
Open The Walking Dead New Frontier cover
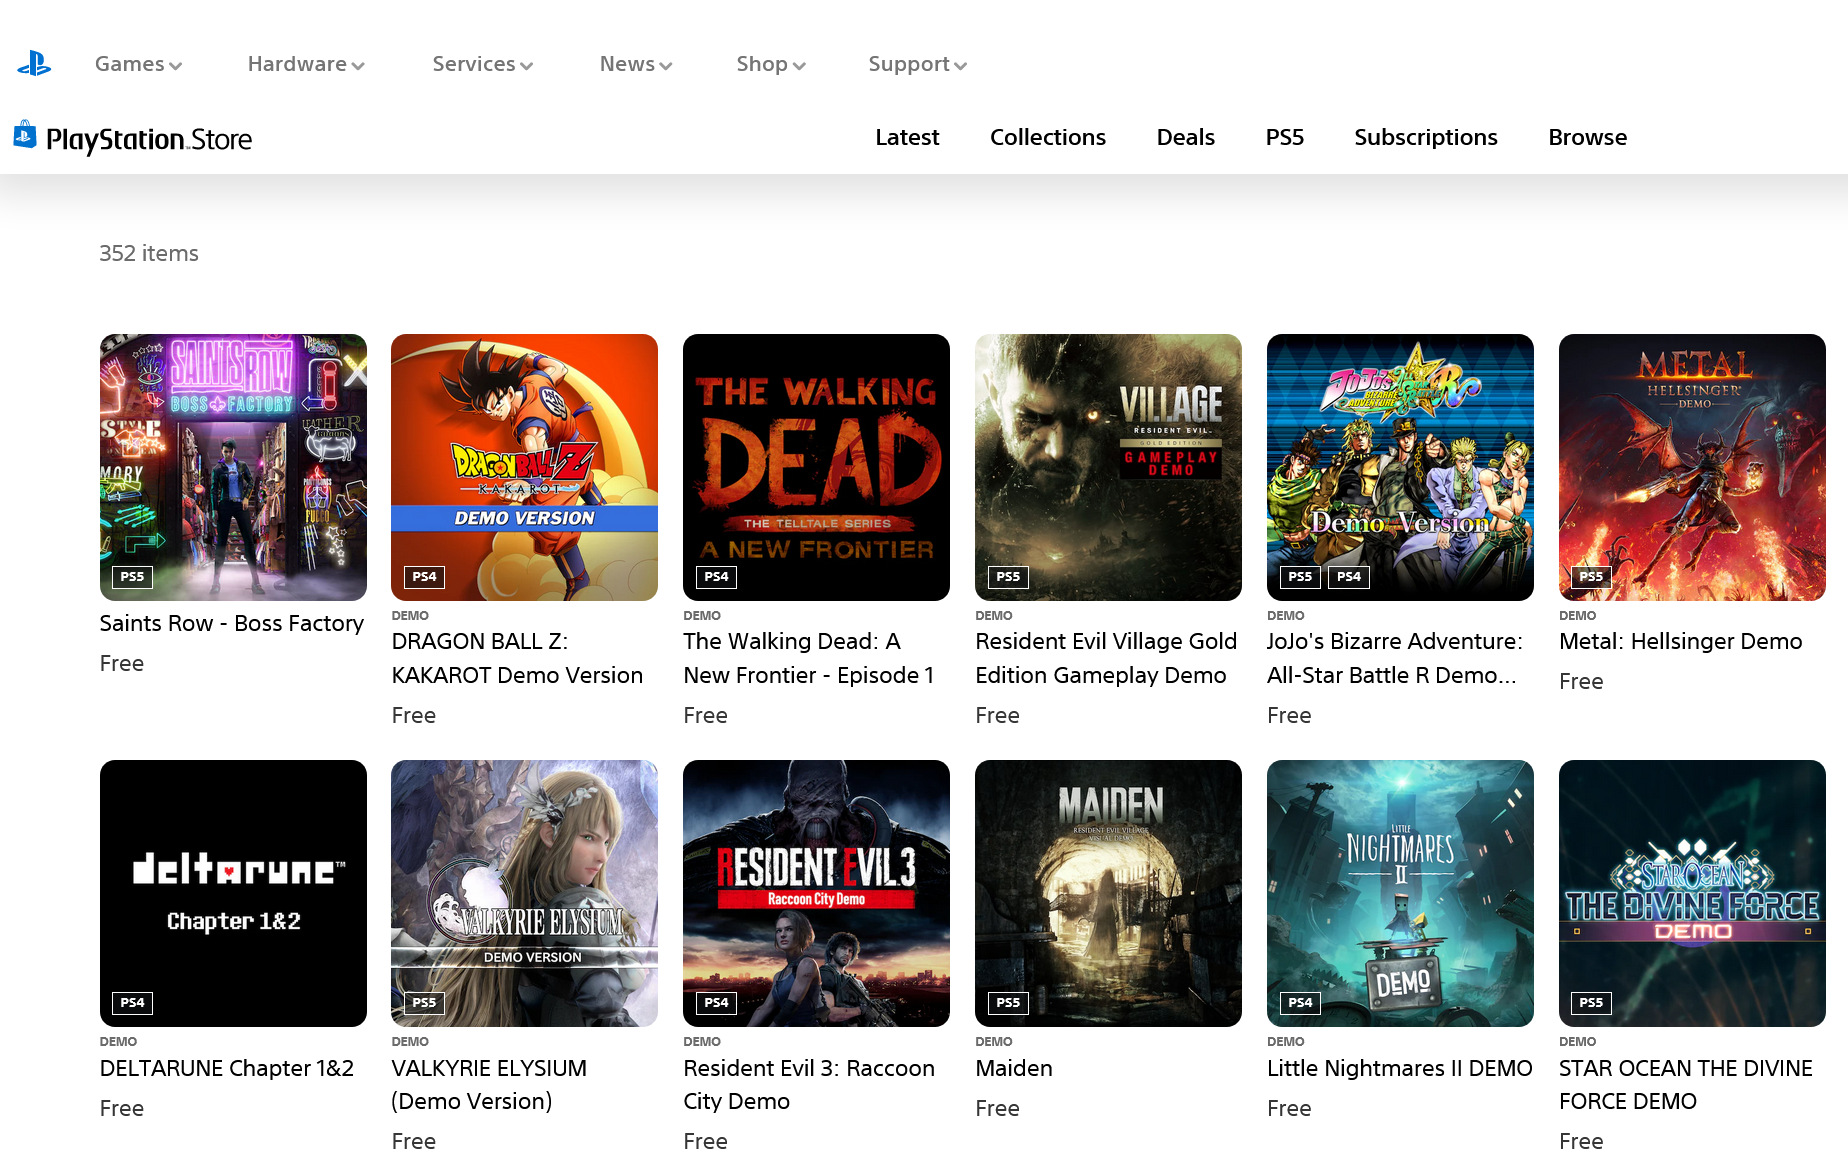point(816,467)
